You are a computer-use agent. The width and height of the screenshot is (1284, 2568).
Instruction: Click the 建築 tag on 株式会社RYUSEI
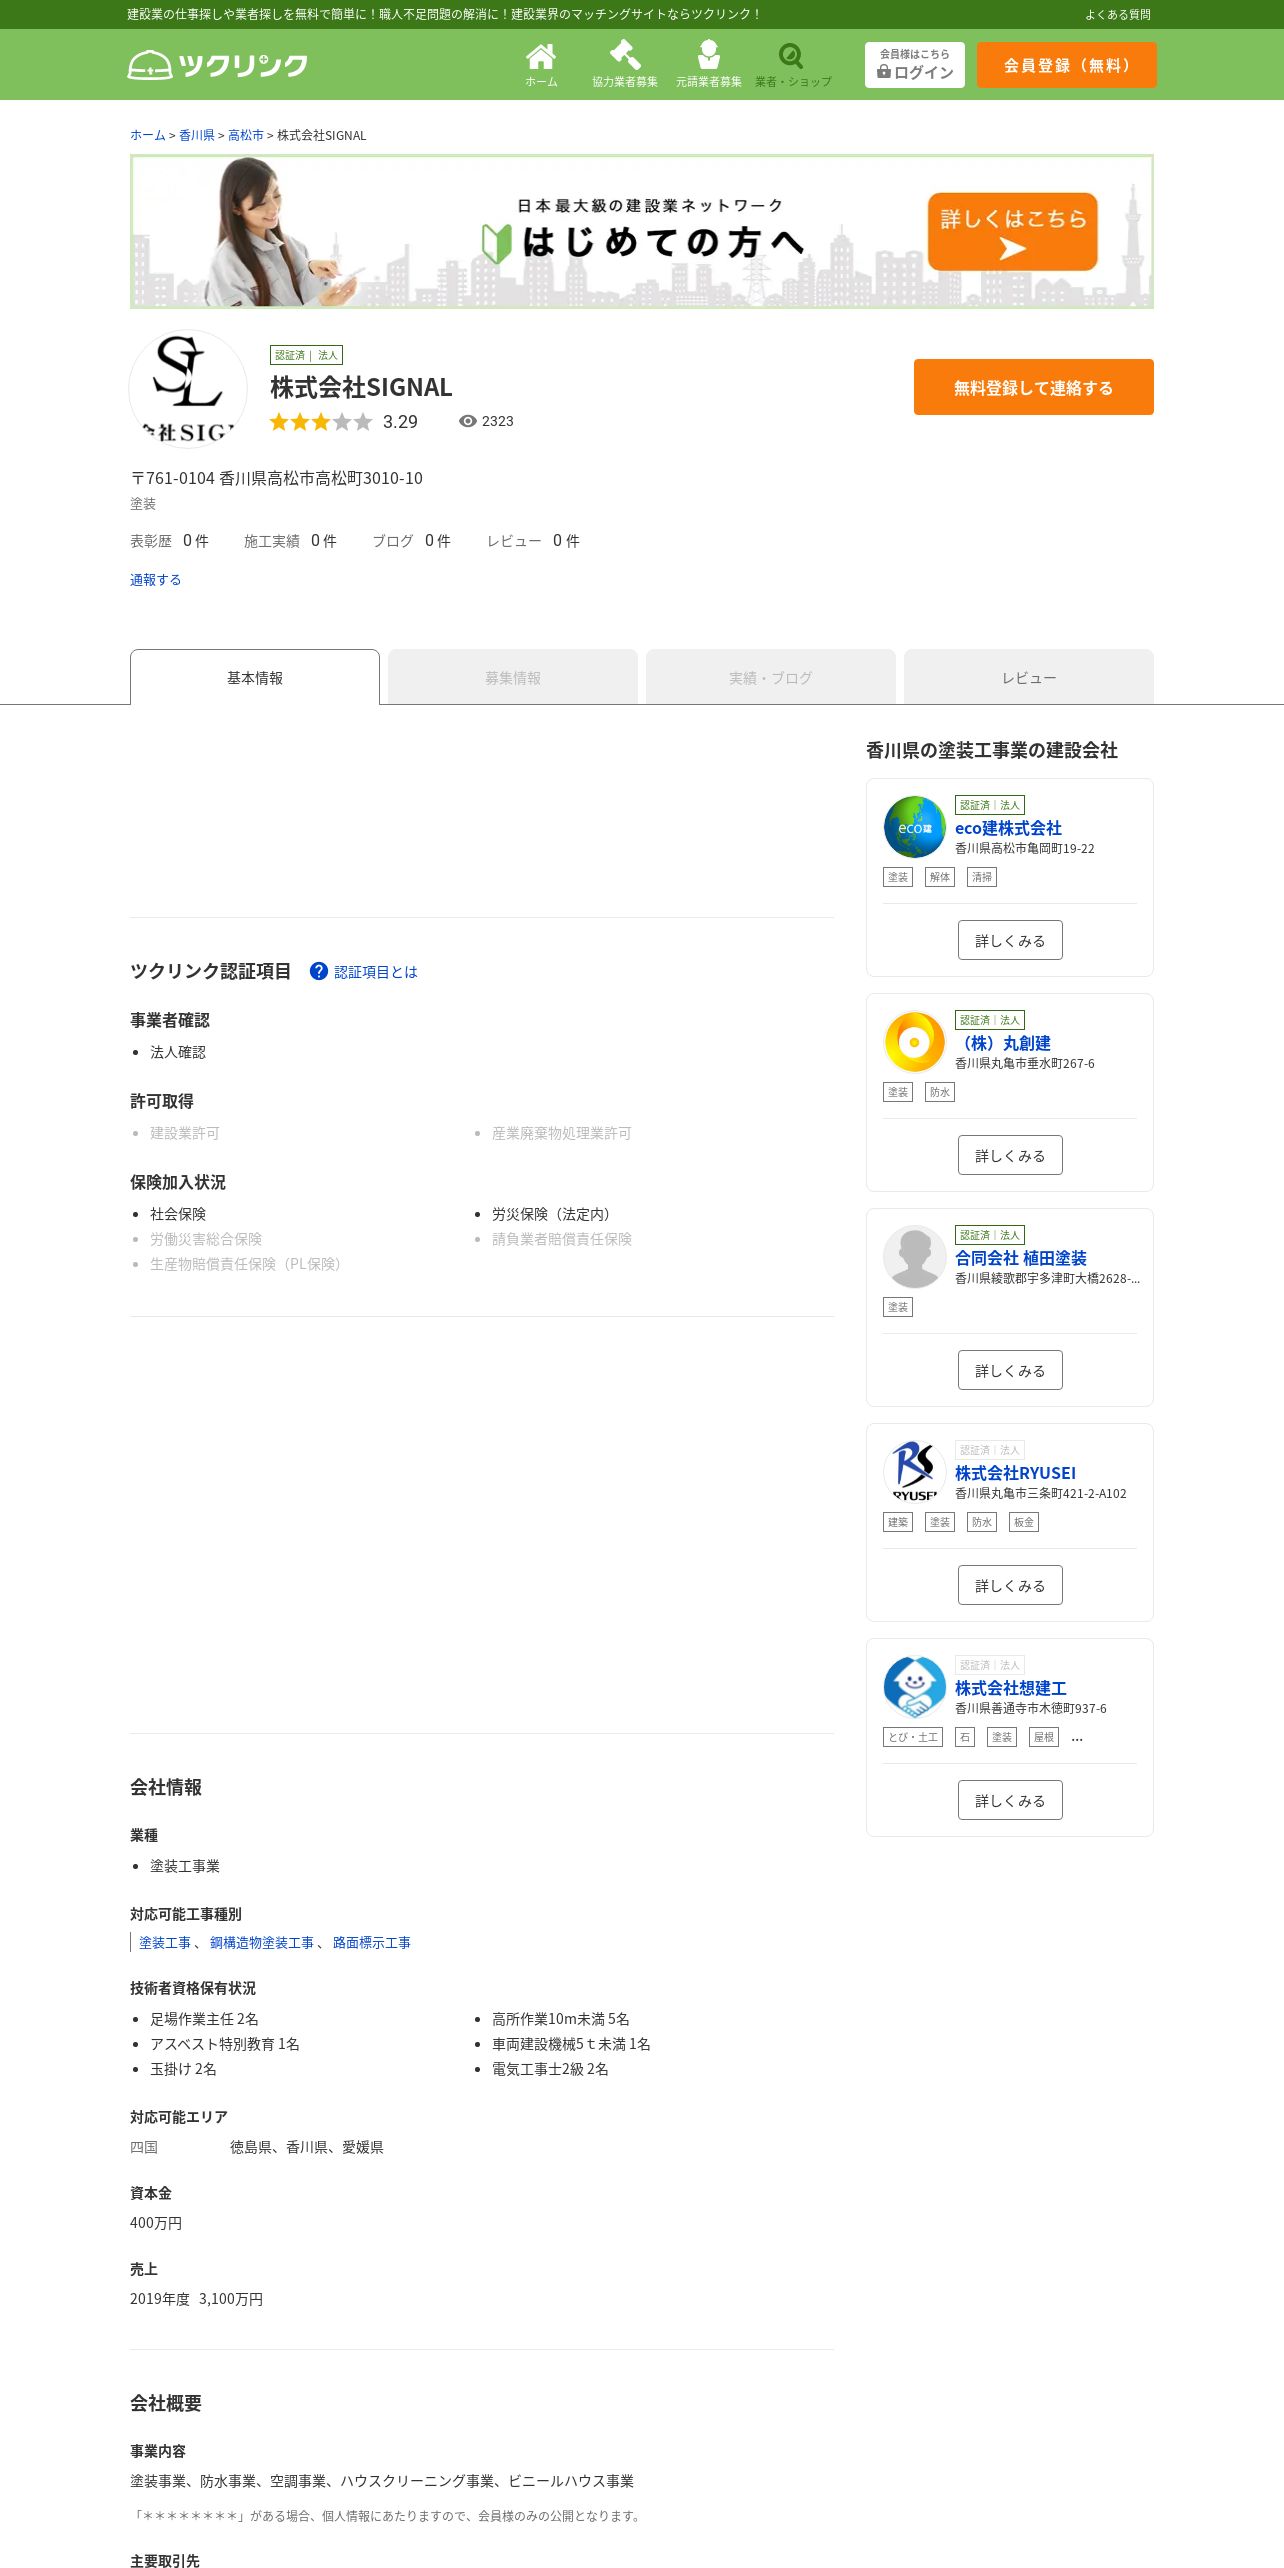(898, 1522)
